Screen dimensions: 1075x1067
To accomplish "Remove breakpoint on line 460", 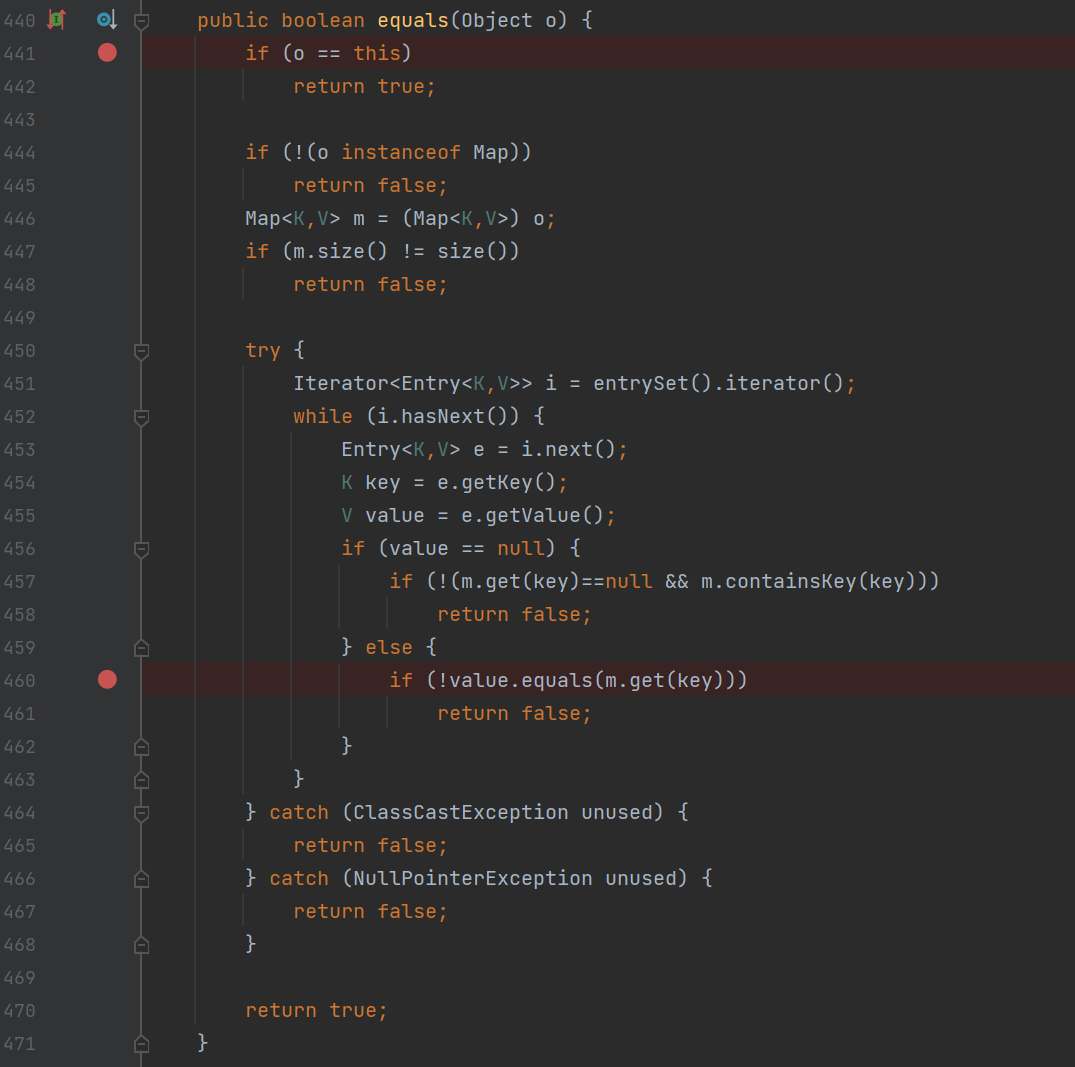I will 107,680.
